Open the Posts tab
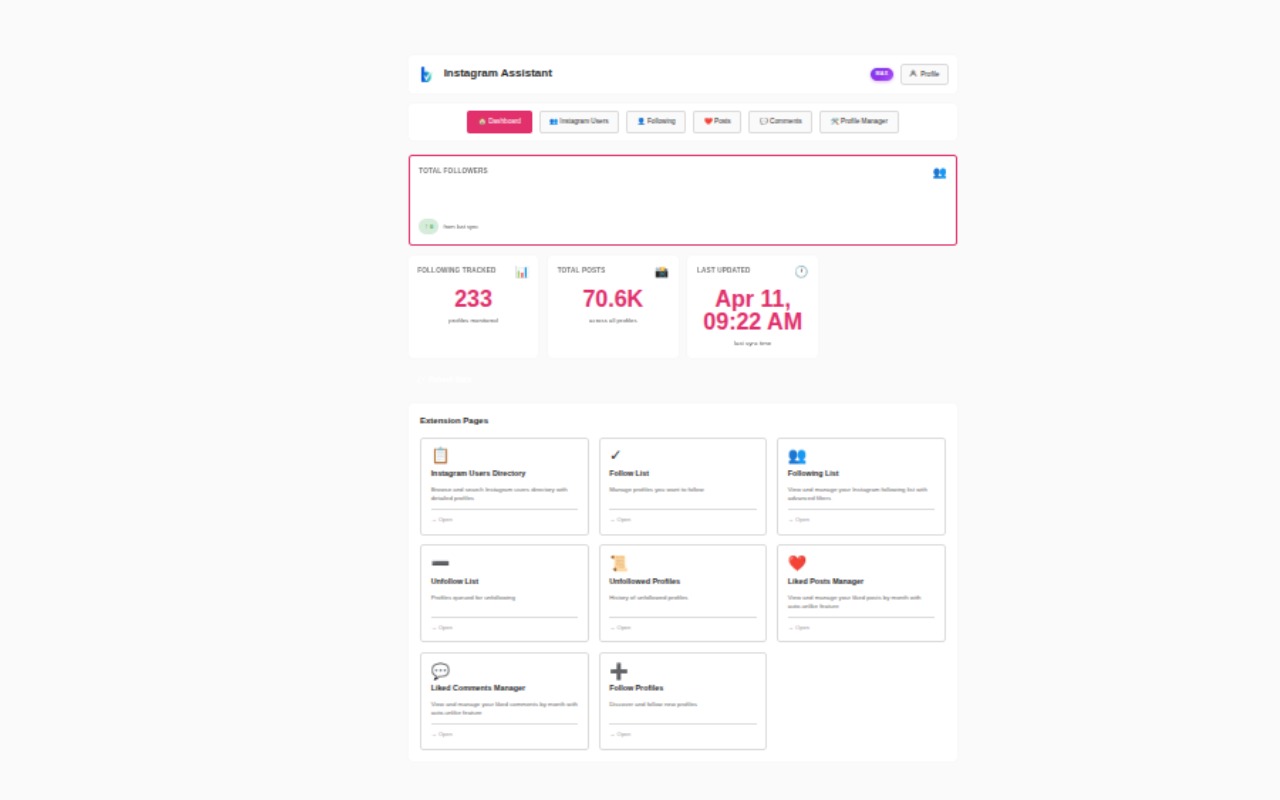1280x800 pixels. (717, 121)
